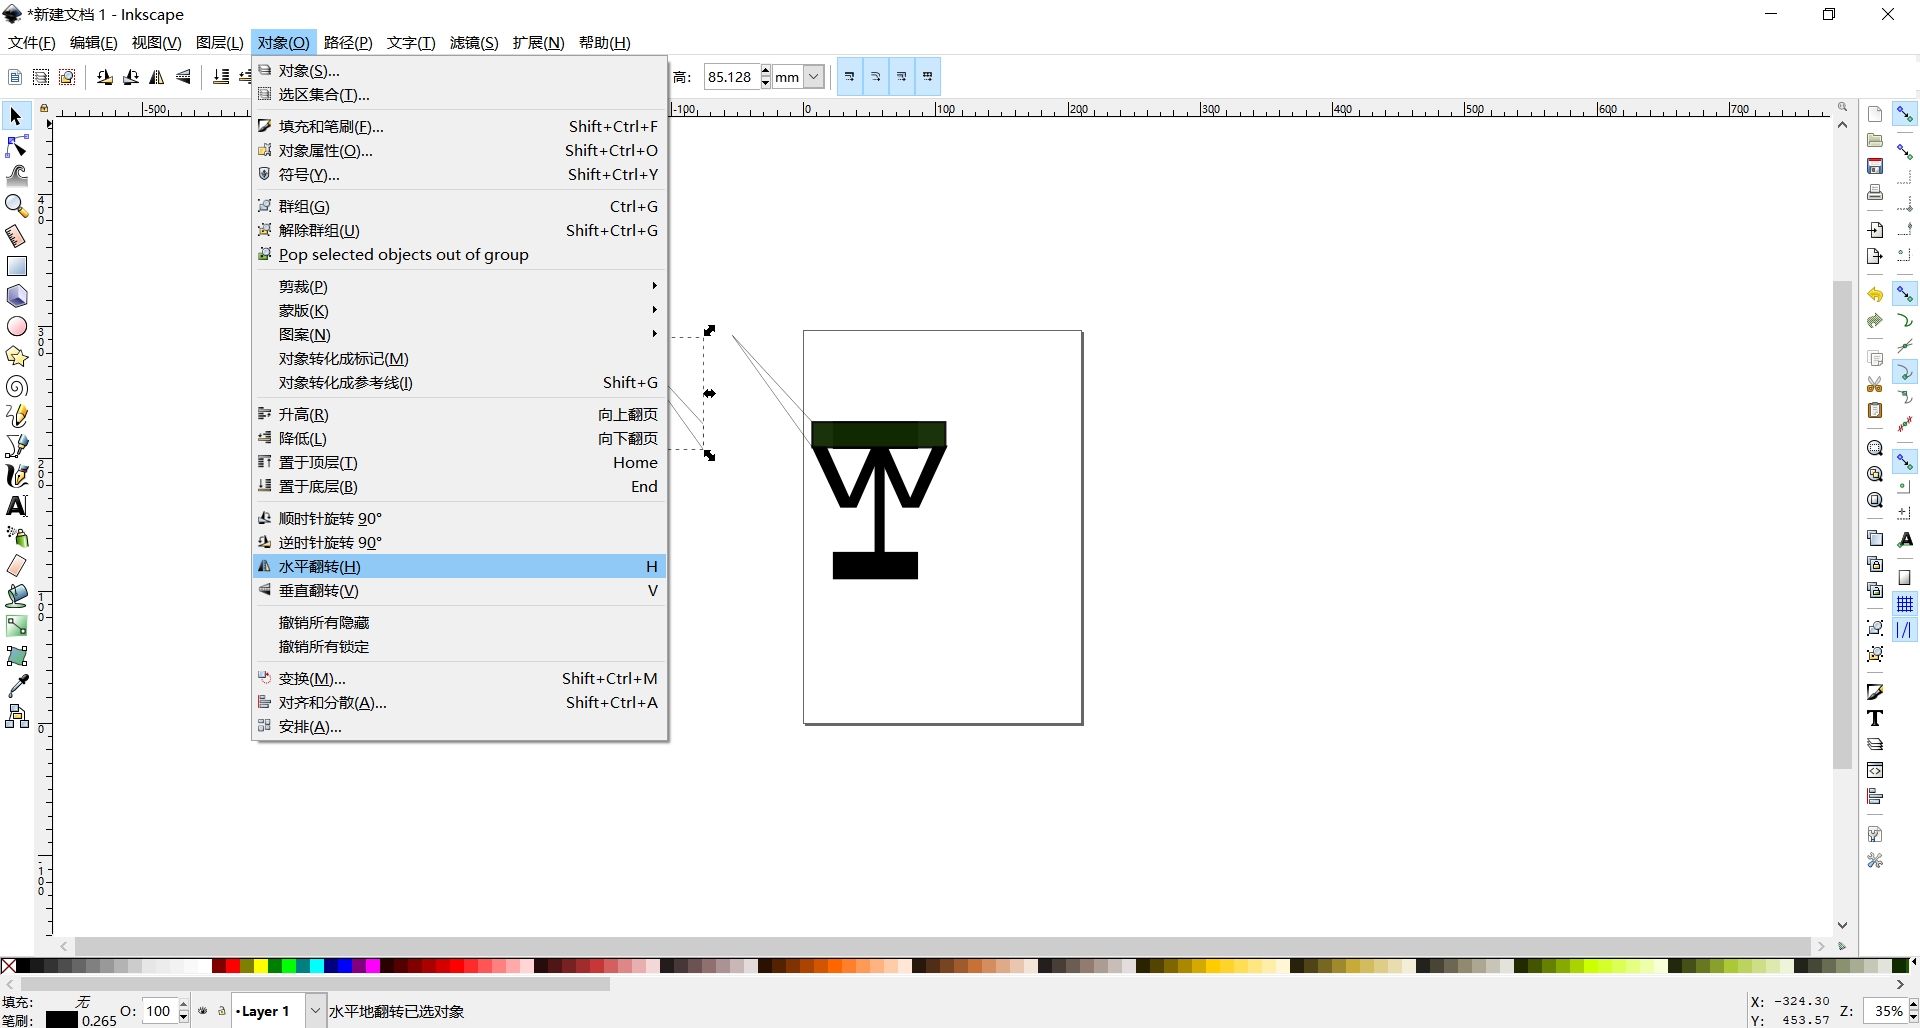The width and height of the screenshot is (1920, 1028).
Task: Select the Paint bucket tool
Action: point(16,596)
